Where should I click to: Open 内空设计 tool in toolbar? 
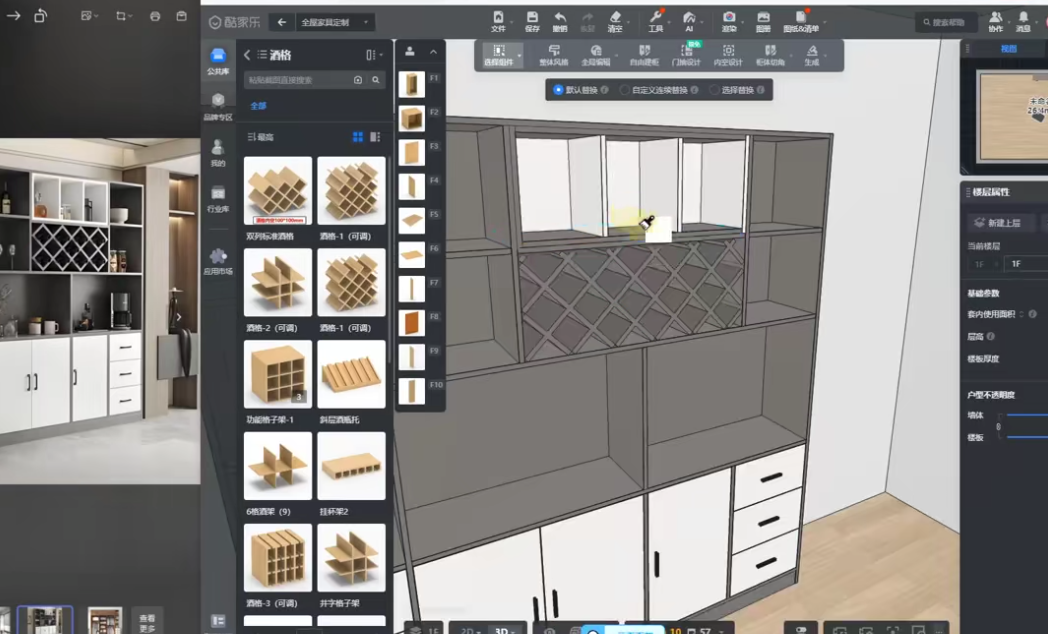click(728, 51)
